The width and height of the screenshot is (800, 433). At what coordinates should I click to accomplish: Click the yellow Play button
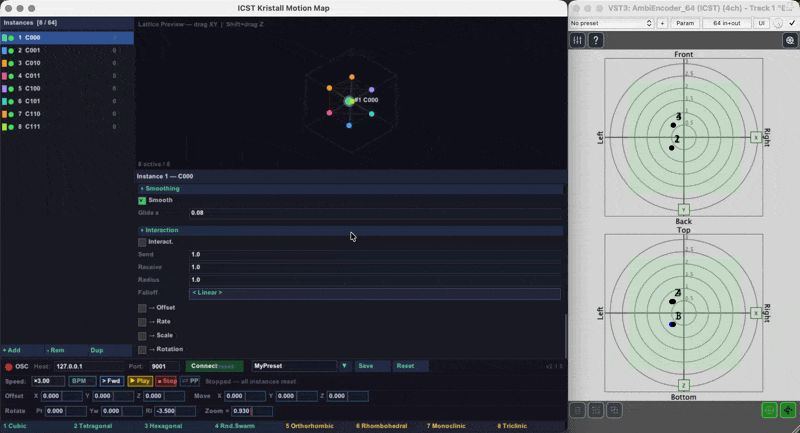pyautogui.click(x=140, y=381)
